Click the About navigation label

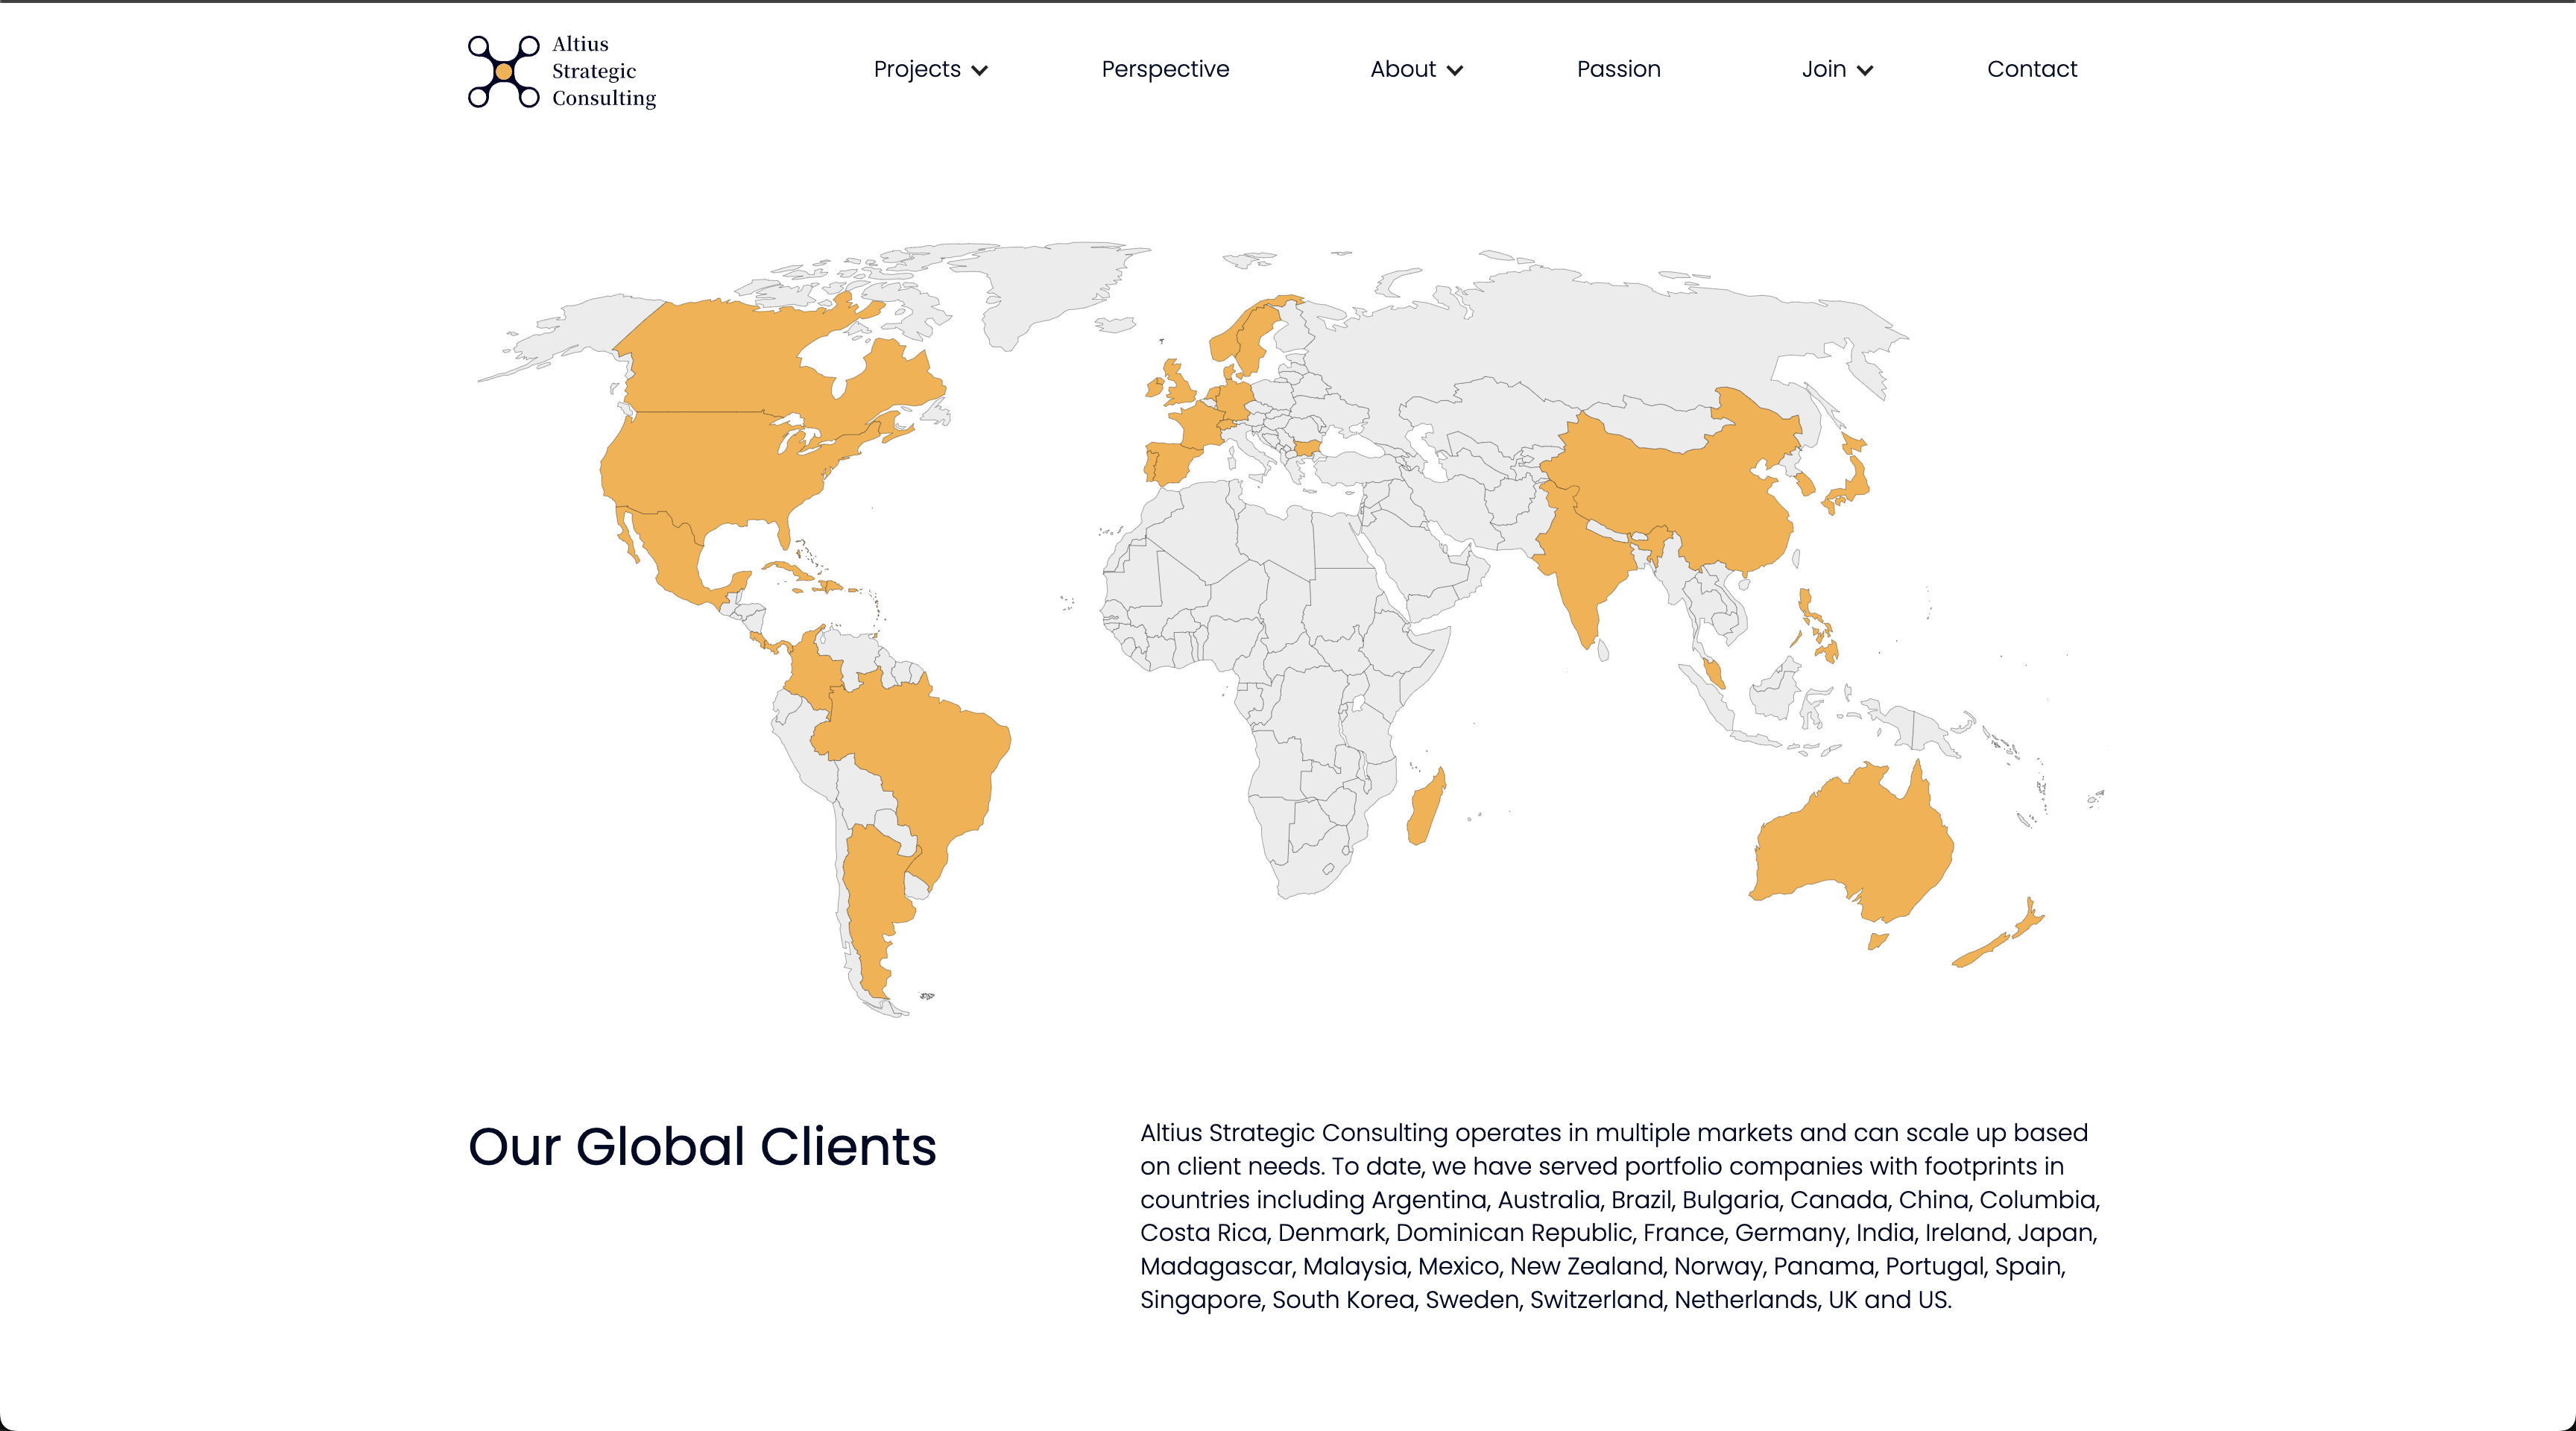(x=1402, y=69)
